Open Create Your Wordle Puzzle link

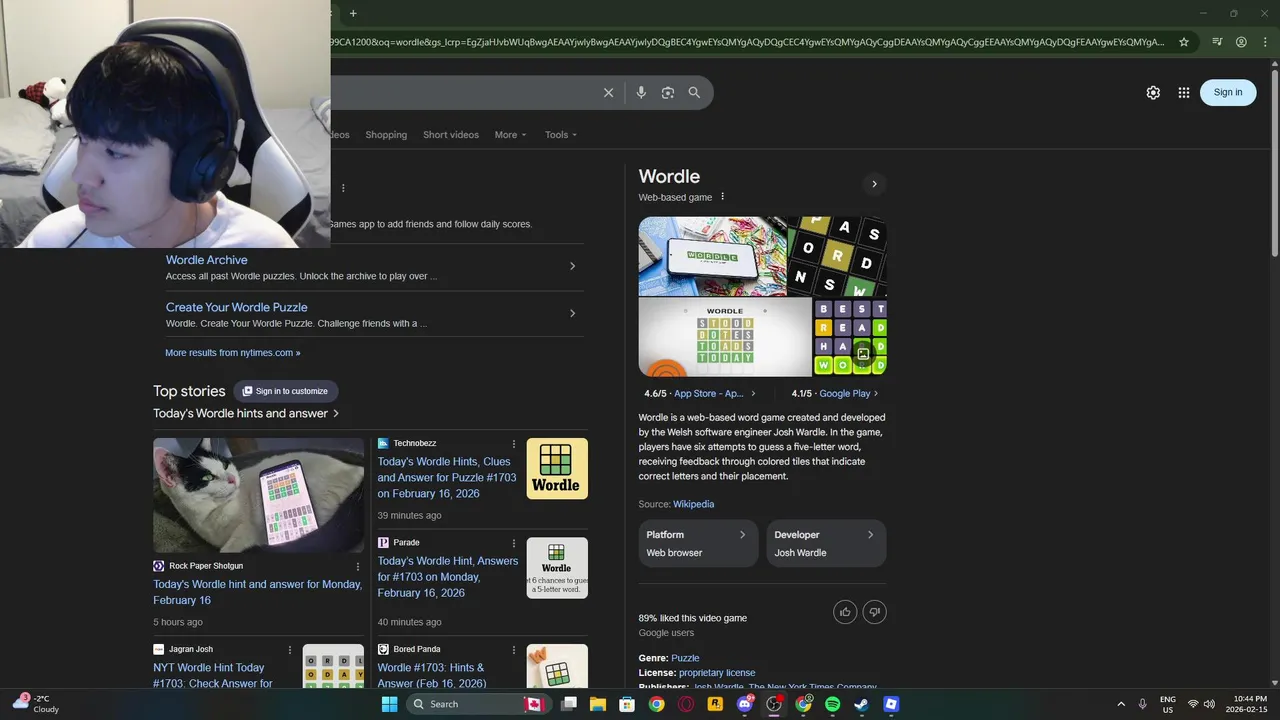point(237,307)
